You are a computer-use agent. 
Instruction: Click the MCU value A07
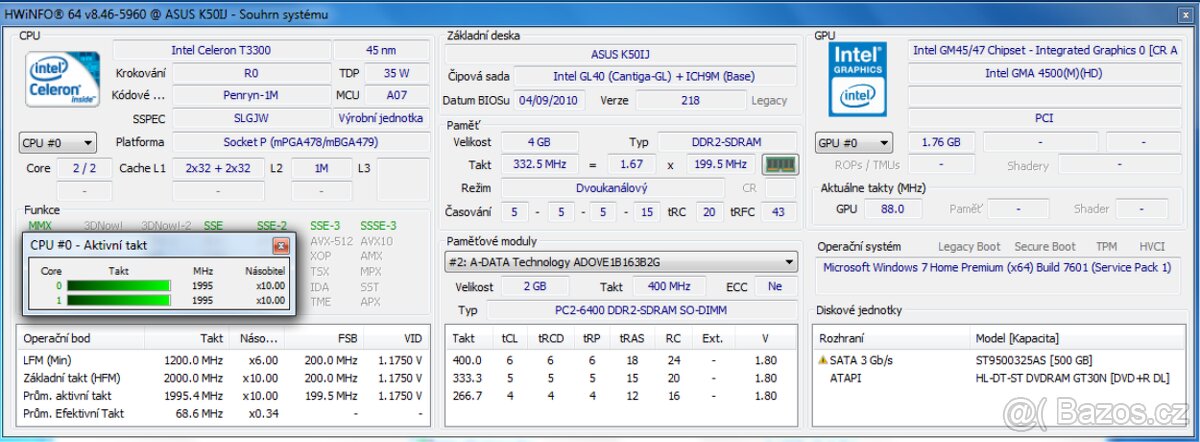397,96
